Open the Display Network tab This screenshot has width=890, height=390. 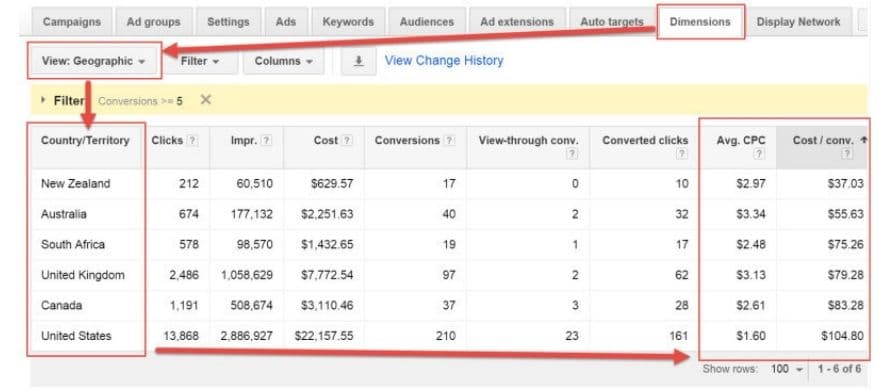[x=798, y=22]
